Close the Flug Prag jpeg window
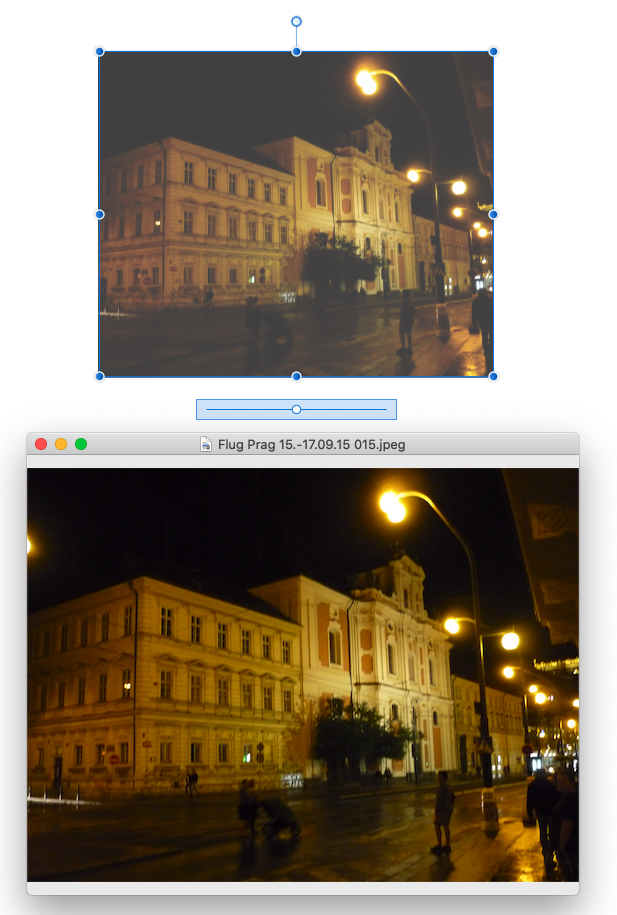 click(41, 444)
